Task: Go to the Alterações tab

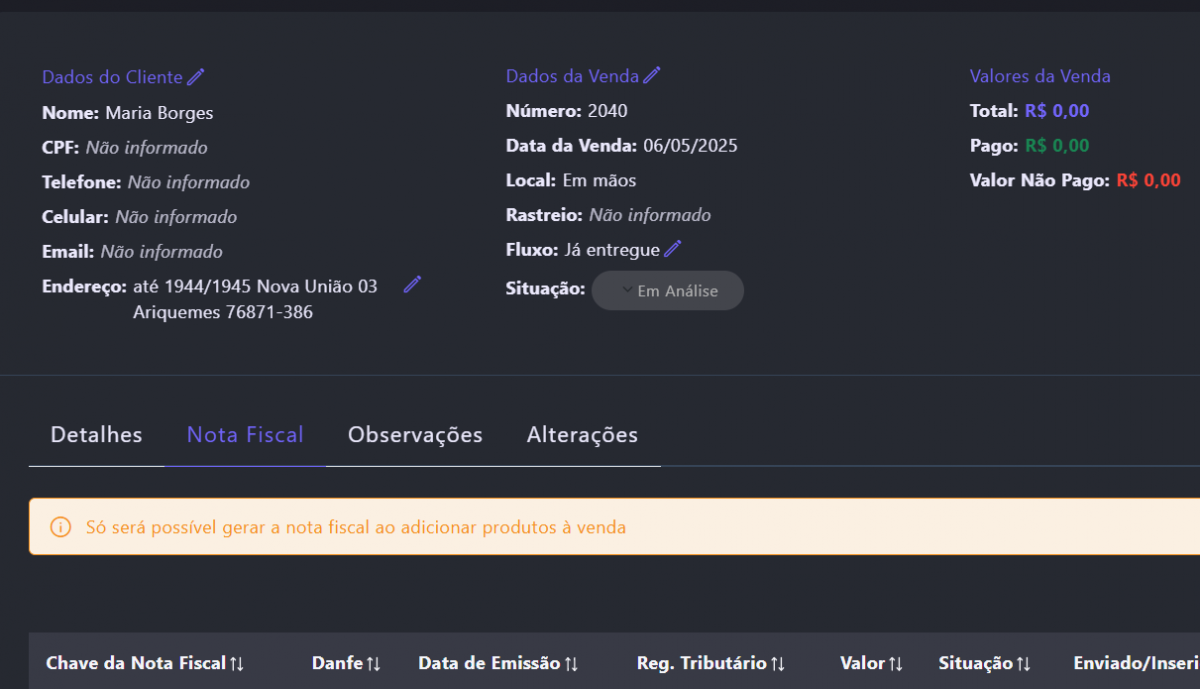Action: [582, 435]
